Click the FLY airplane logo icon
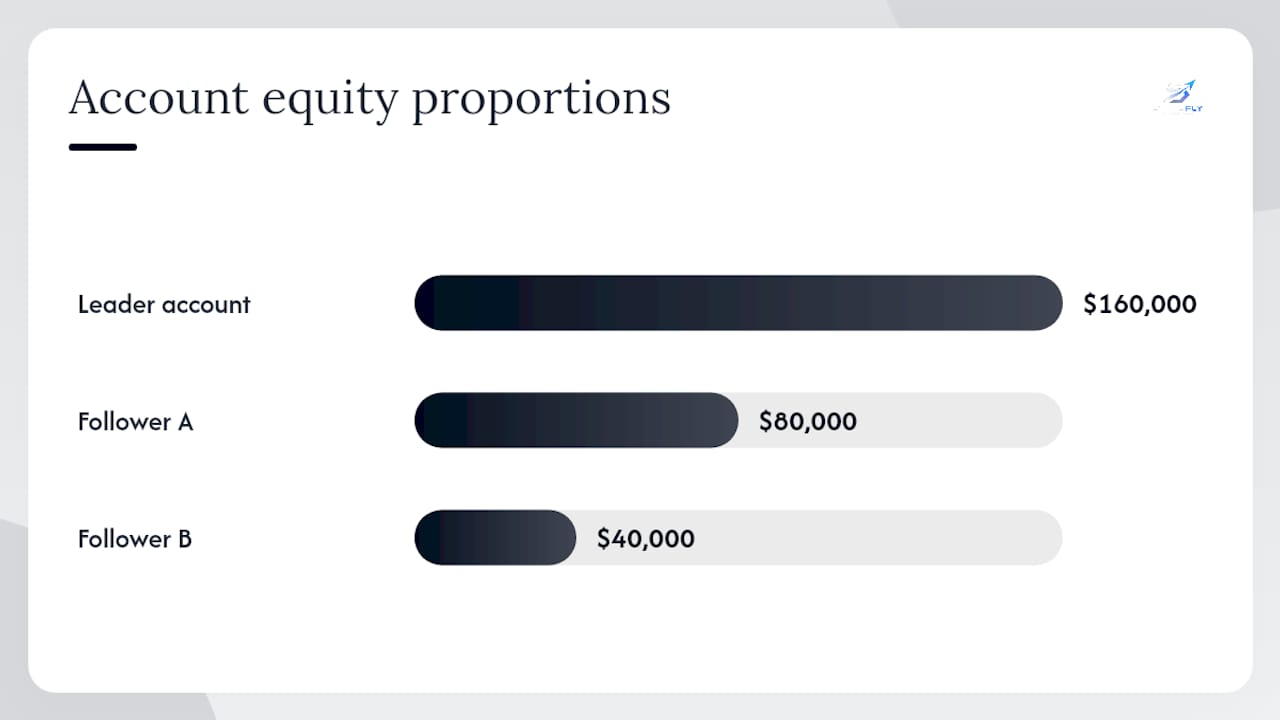1280x720 pixels. (x=1178, y=97)
